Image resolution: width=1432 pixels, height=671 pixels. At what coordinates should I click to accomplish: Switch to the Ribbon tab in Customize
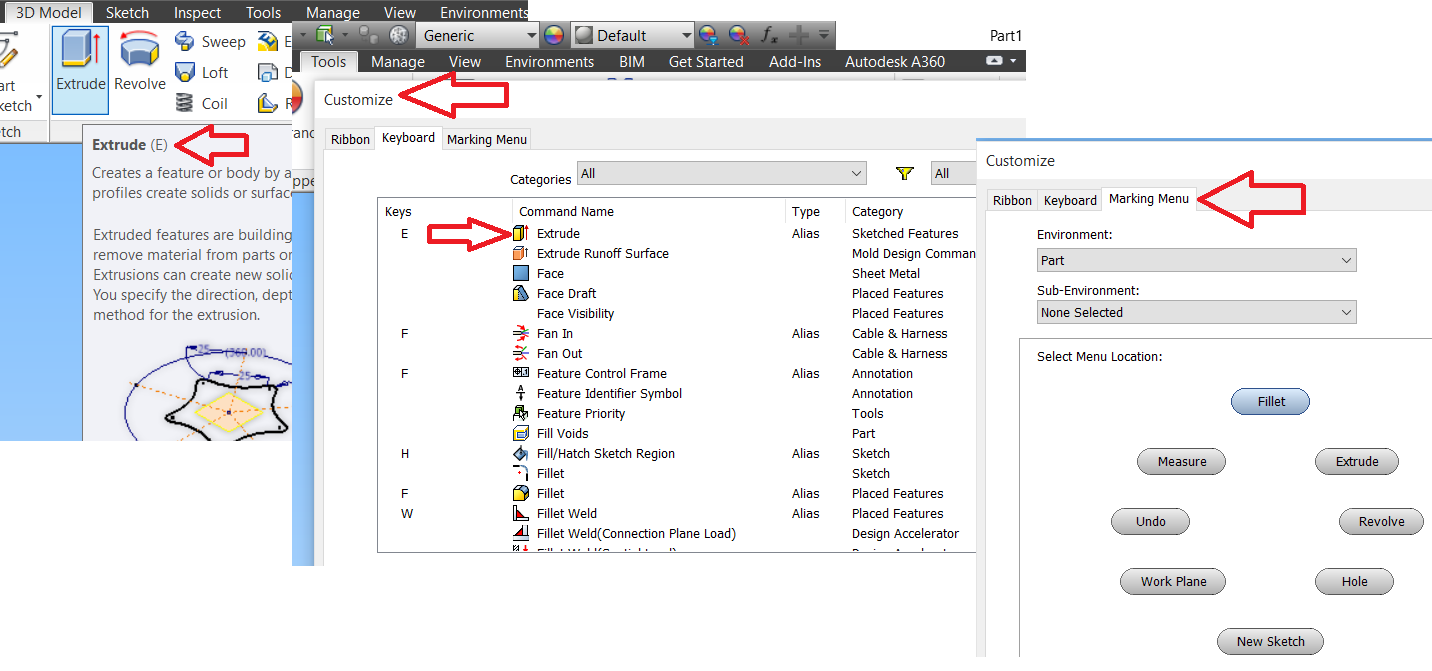pyautogui.click(x=349, y=139)
